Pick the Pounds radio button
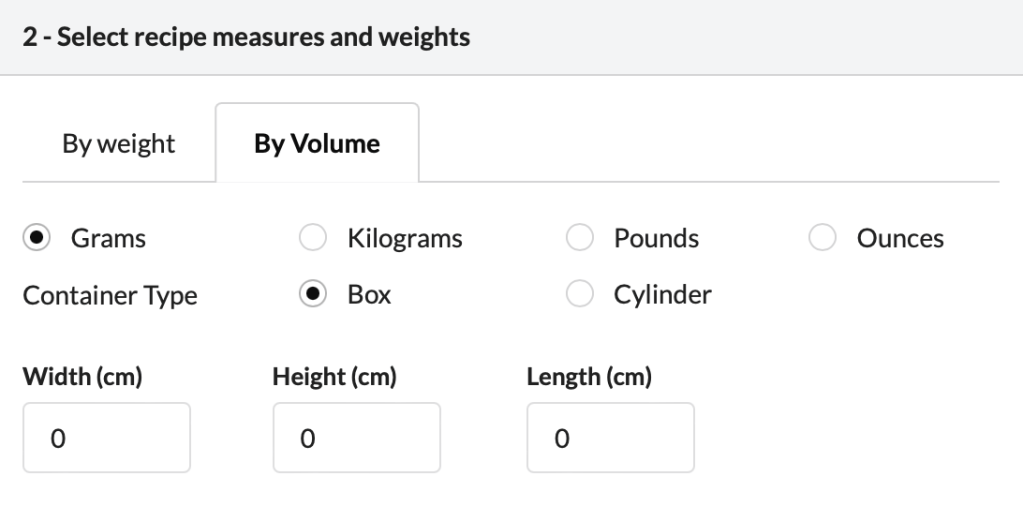The height and width of the screenshot is (506, 1023). click(580, 239)
